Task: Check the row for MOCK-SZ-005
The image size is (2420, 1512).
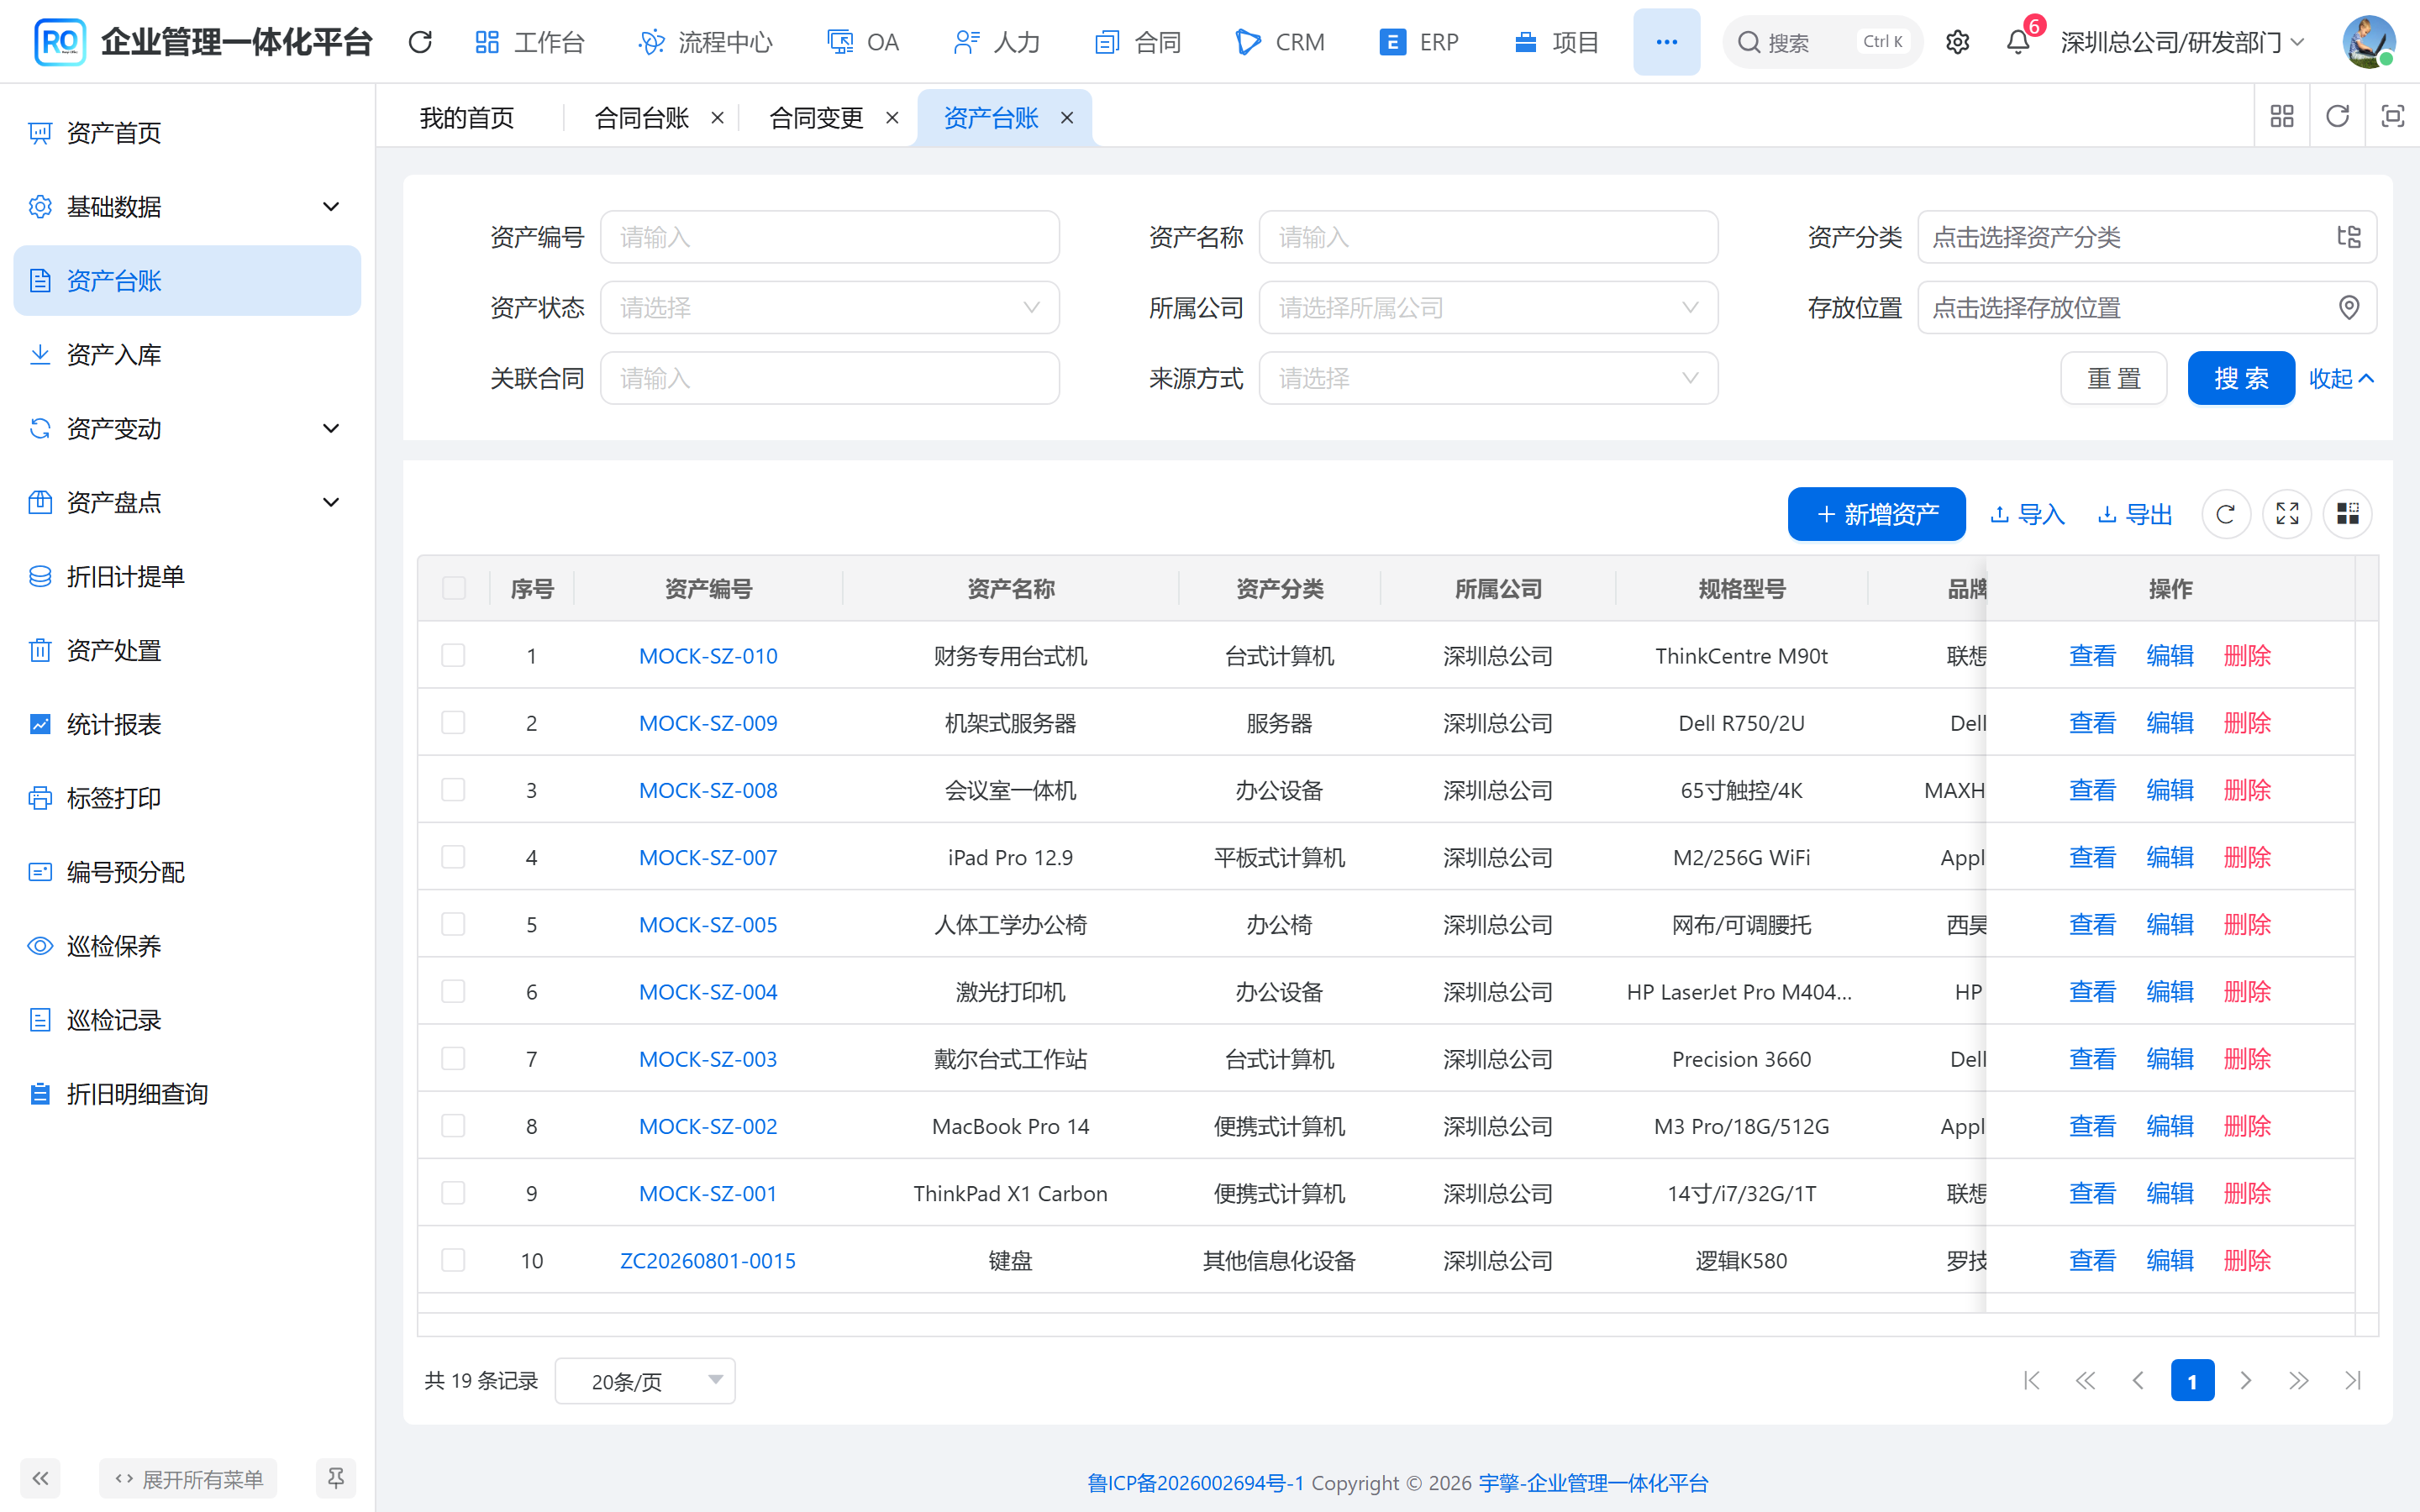Action: [x=454, y=924]
